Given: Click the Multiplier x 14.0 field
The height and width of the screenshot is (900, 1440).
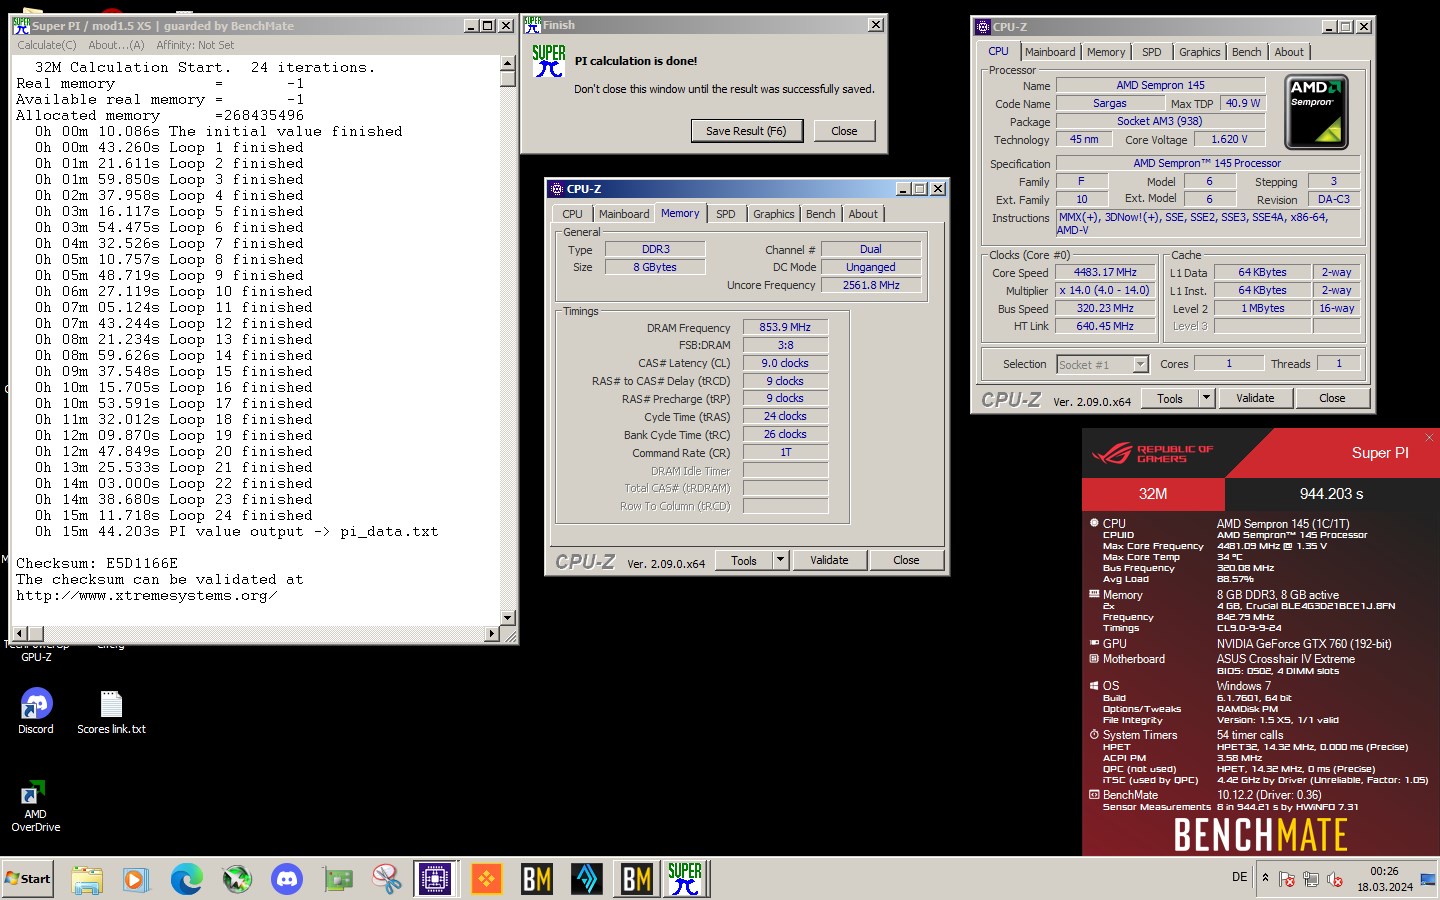Looking at the screenshot, I should (x=1105, y=290).
